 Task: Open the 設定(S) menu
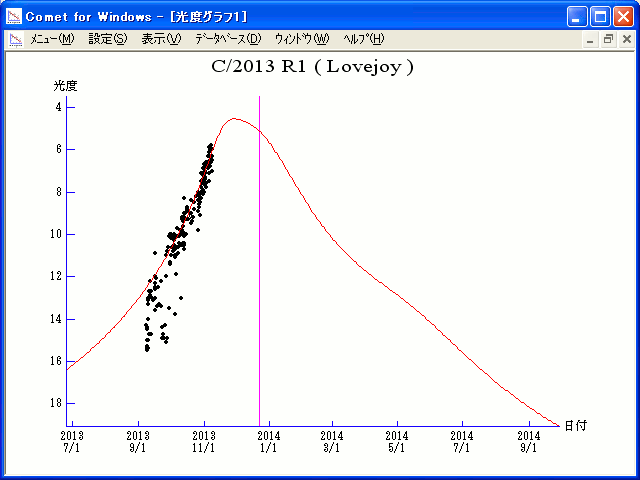pos(108,39)
